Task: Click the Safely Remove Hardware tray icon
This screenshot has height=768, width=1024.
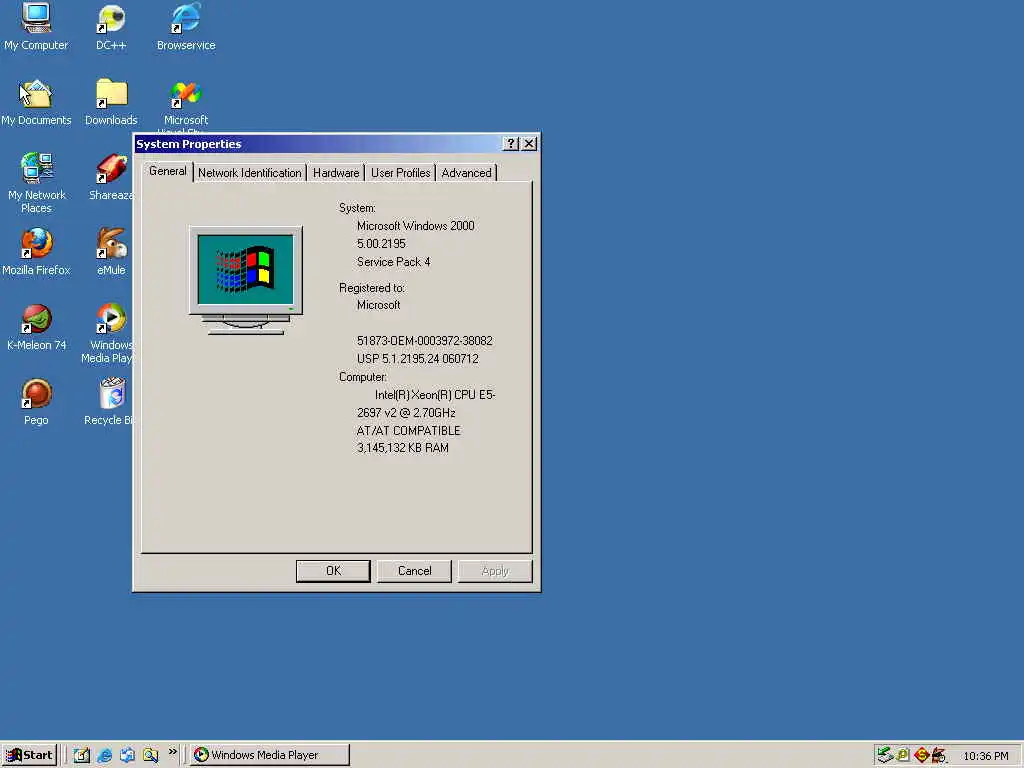Action: [x=885, y=755]
